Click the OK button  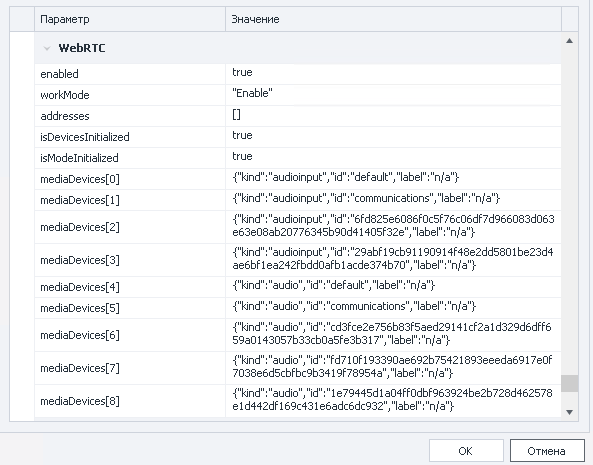[x=466, y=451]
